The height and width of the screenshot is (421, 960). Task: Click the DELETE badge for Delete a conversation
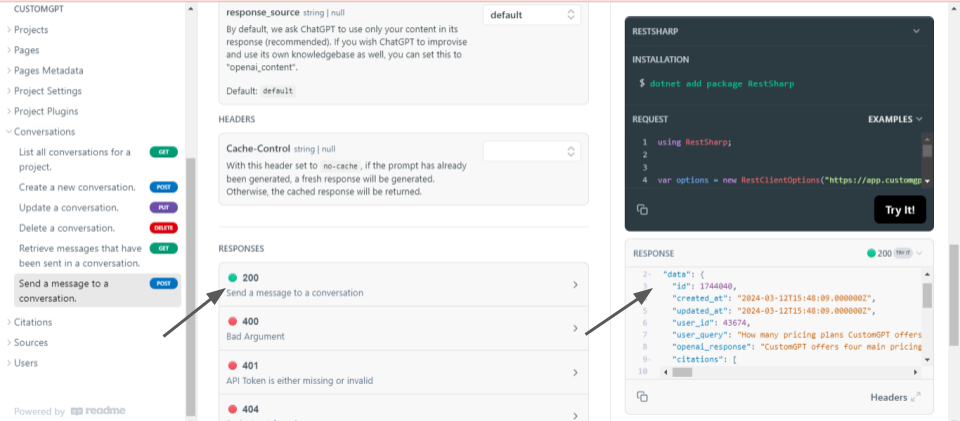point(163,228)
